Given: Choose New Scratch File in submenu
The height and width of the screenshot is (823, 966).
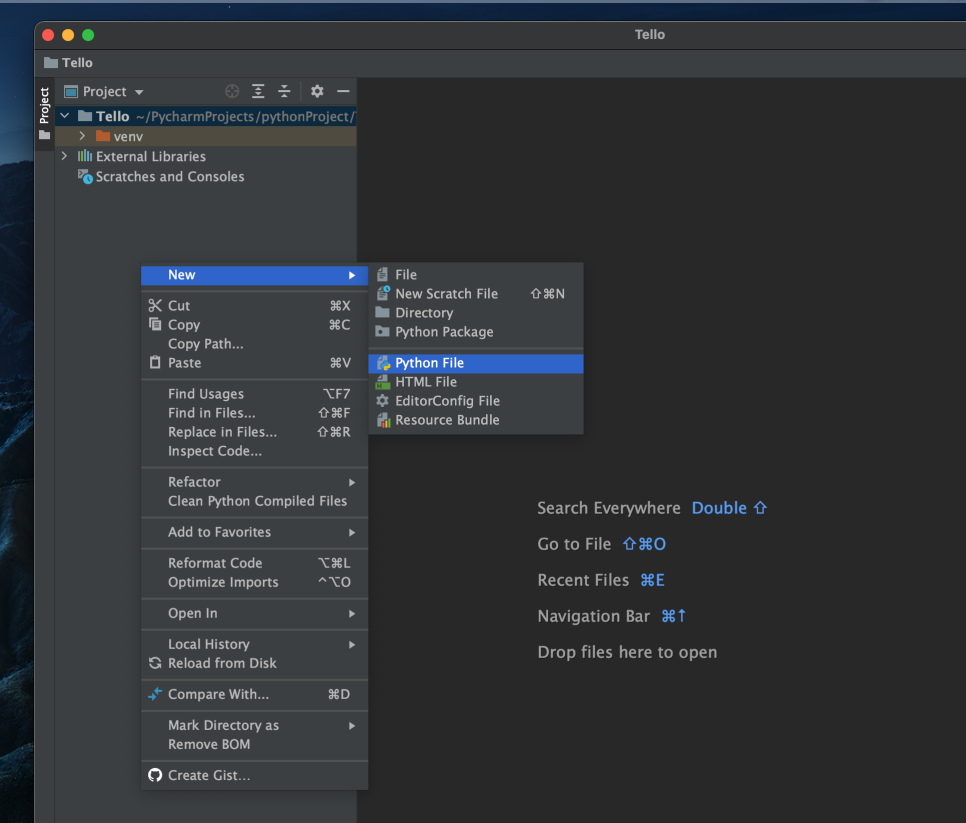Looking at the screenshot, I should point(476,294).
